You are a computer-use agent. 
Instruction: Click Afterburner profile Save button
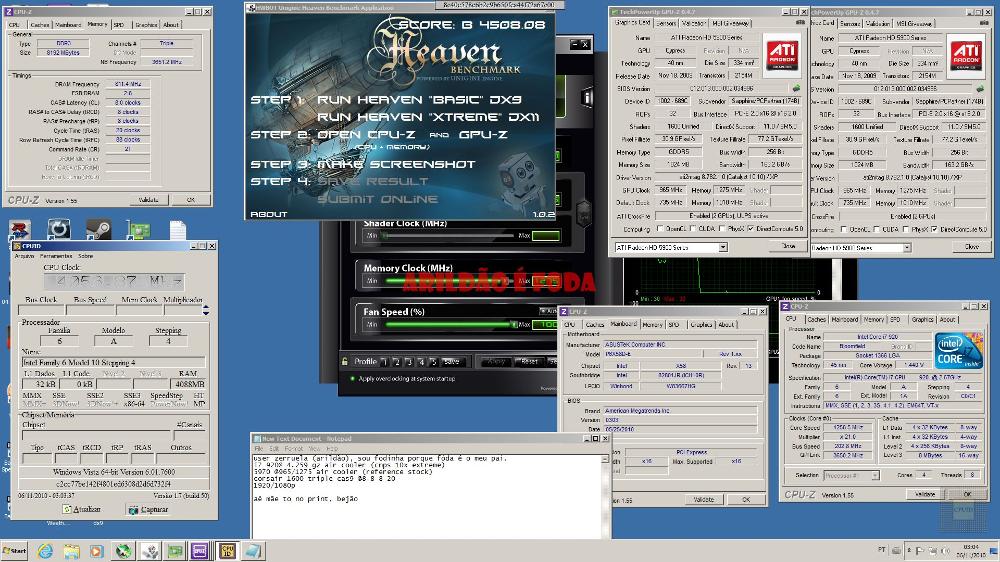click(x=452, y=362)
